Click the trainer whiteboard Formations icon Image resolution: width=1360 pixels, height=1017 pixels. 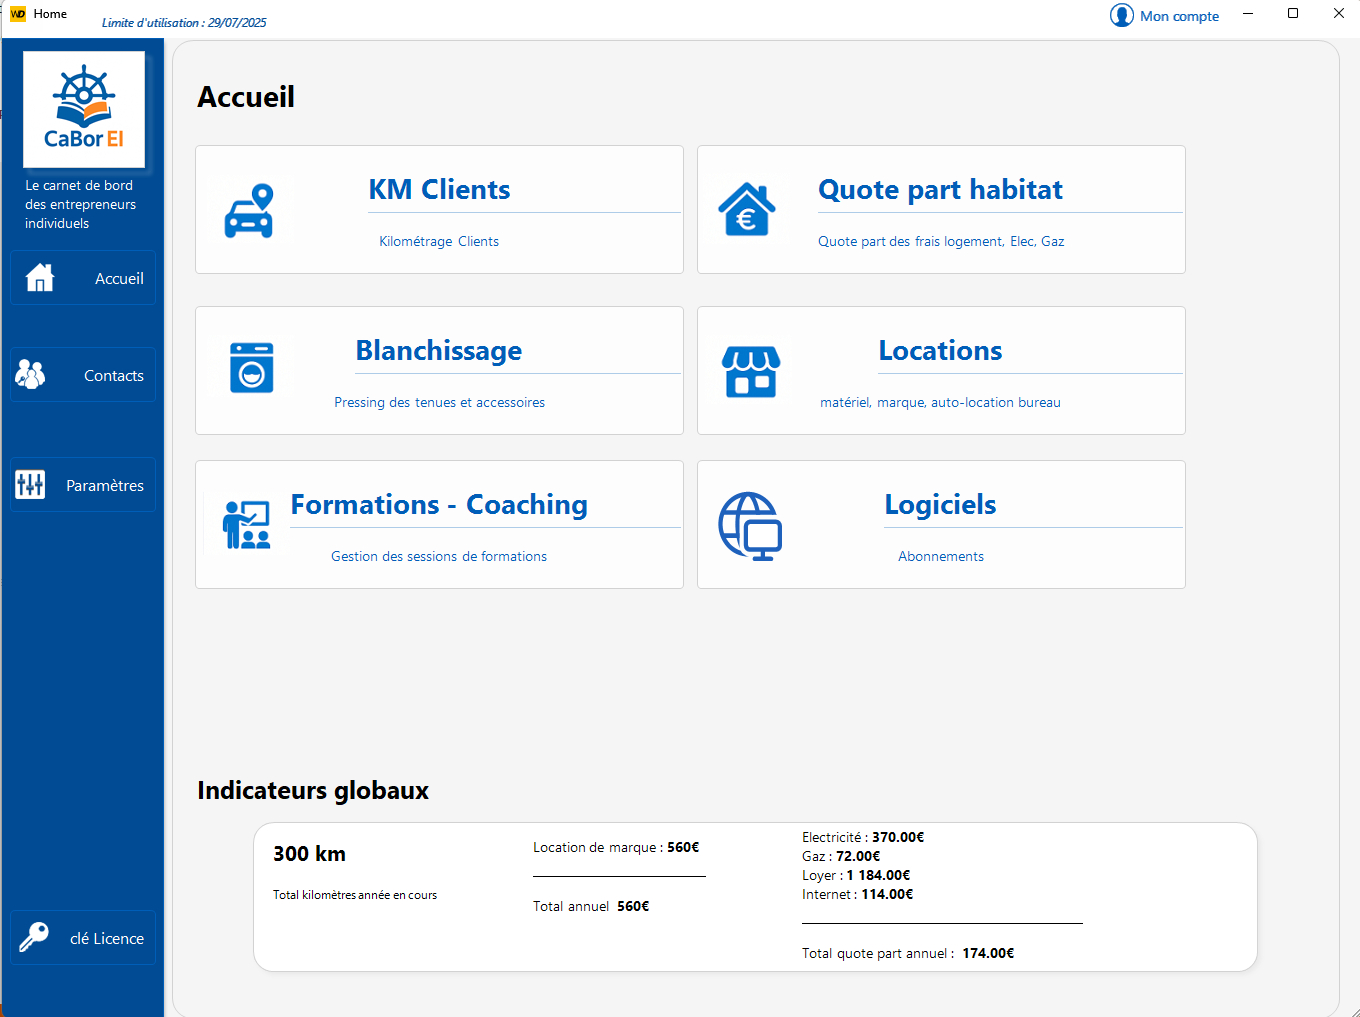coord(247,525)
